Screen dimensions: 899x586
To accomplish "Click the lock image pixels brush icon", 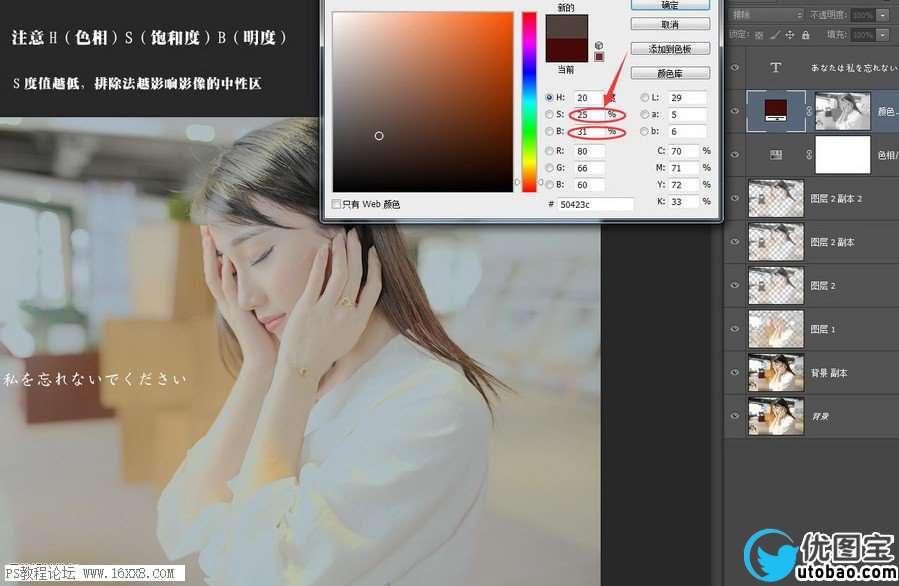I will (x=775, y=35).
